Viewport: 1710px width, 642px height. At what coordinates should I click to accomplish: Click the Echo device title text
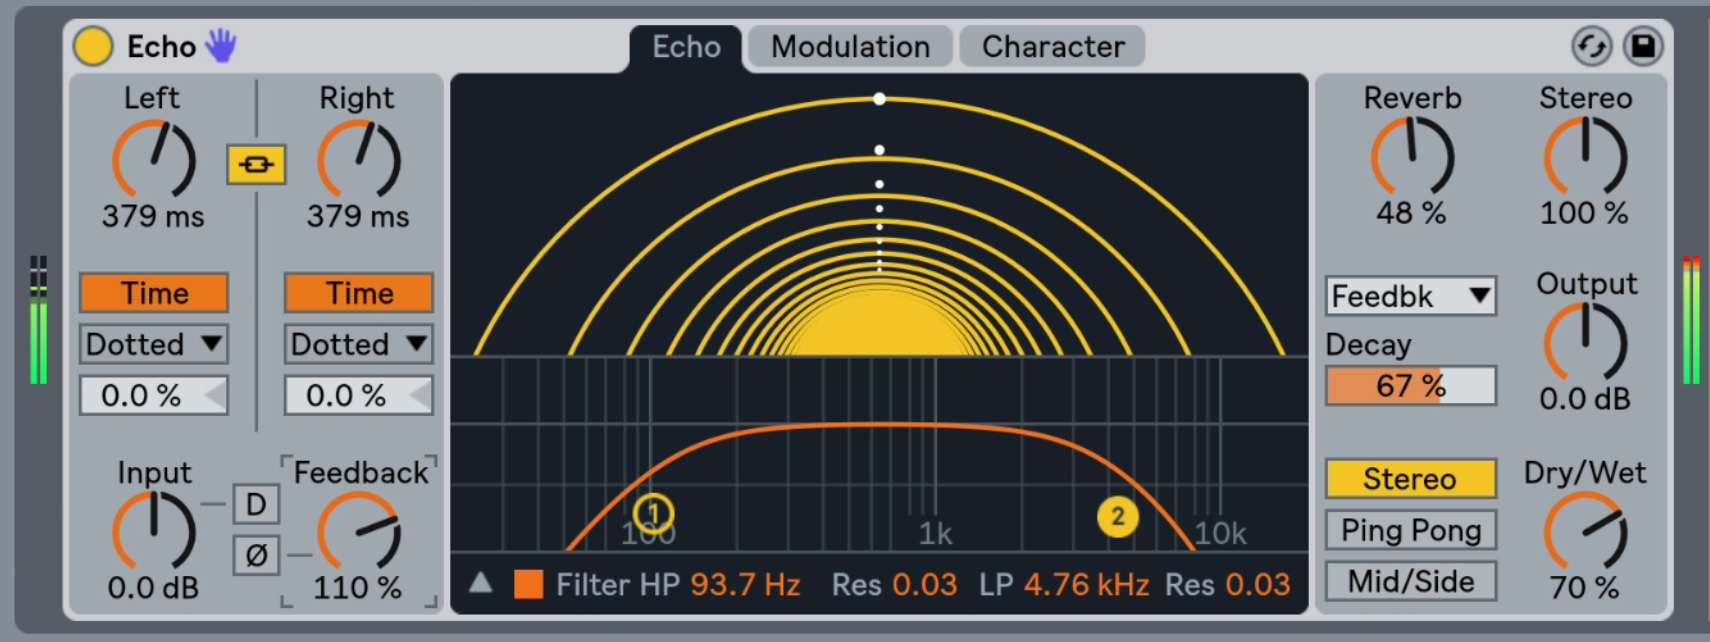tap(161, 46)
